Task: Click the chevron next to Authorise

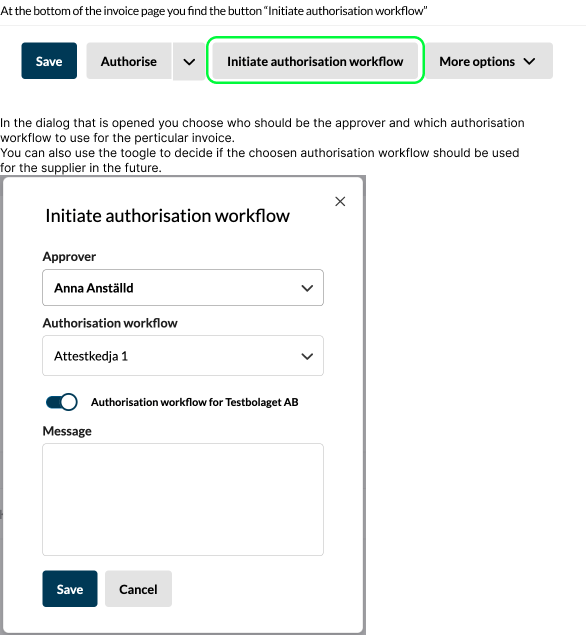Action: tap(189, 62)
